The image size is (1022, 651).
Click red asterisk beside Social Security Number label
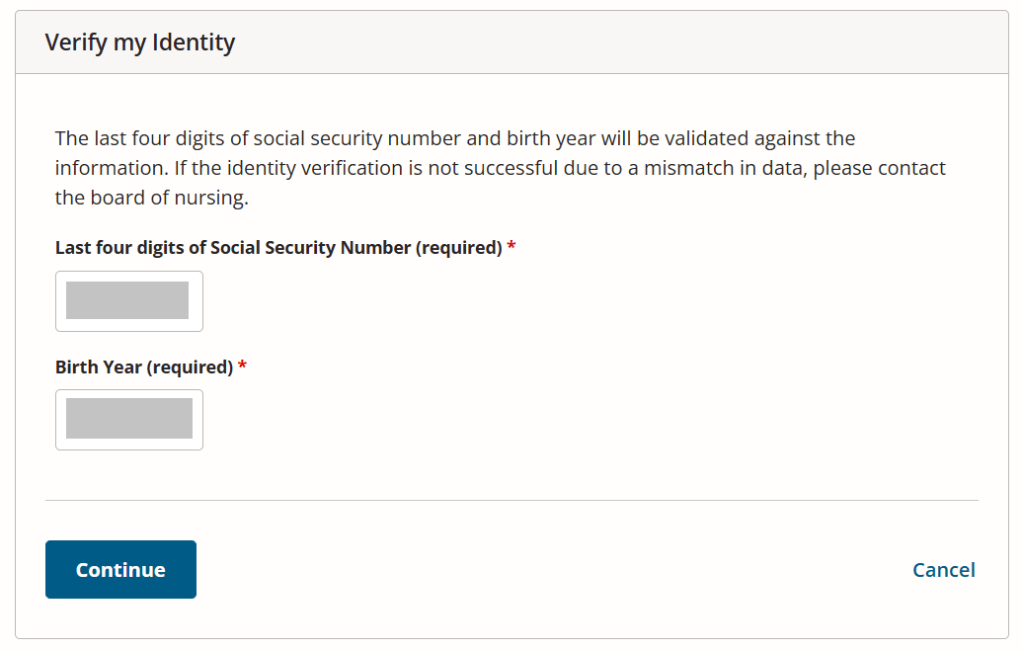pos(511,247)
